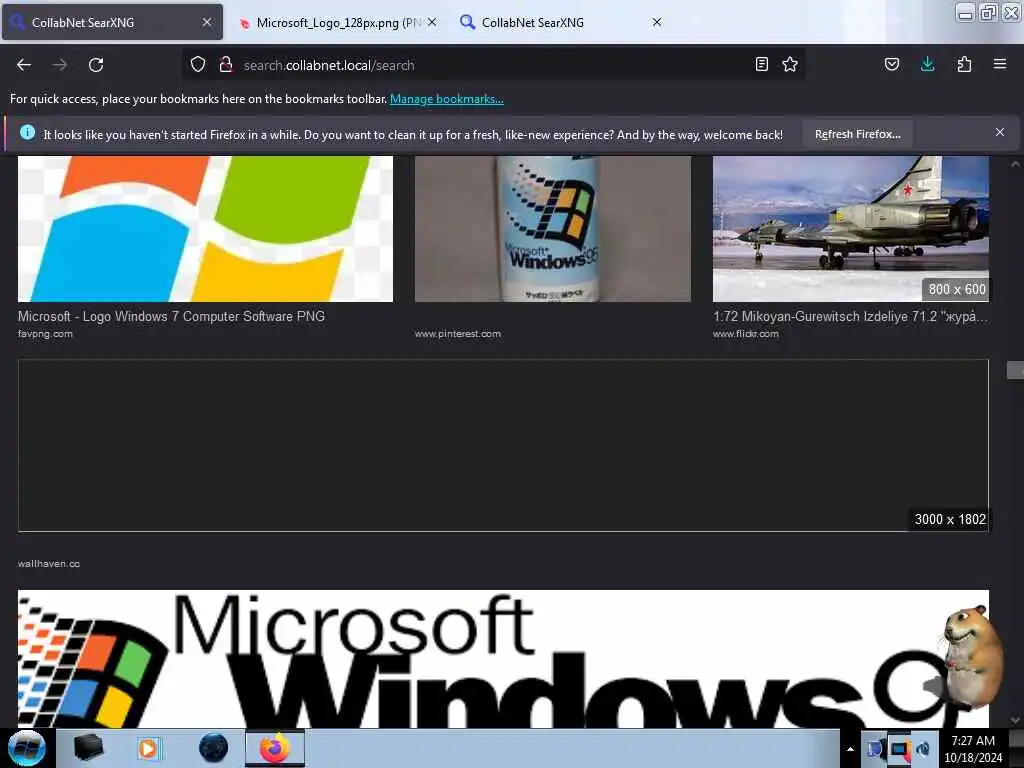Open the Windows 95 can image result
Image resolution: width=1024 pixels, height=768 pixels.
552,229
